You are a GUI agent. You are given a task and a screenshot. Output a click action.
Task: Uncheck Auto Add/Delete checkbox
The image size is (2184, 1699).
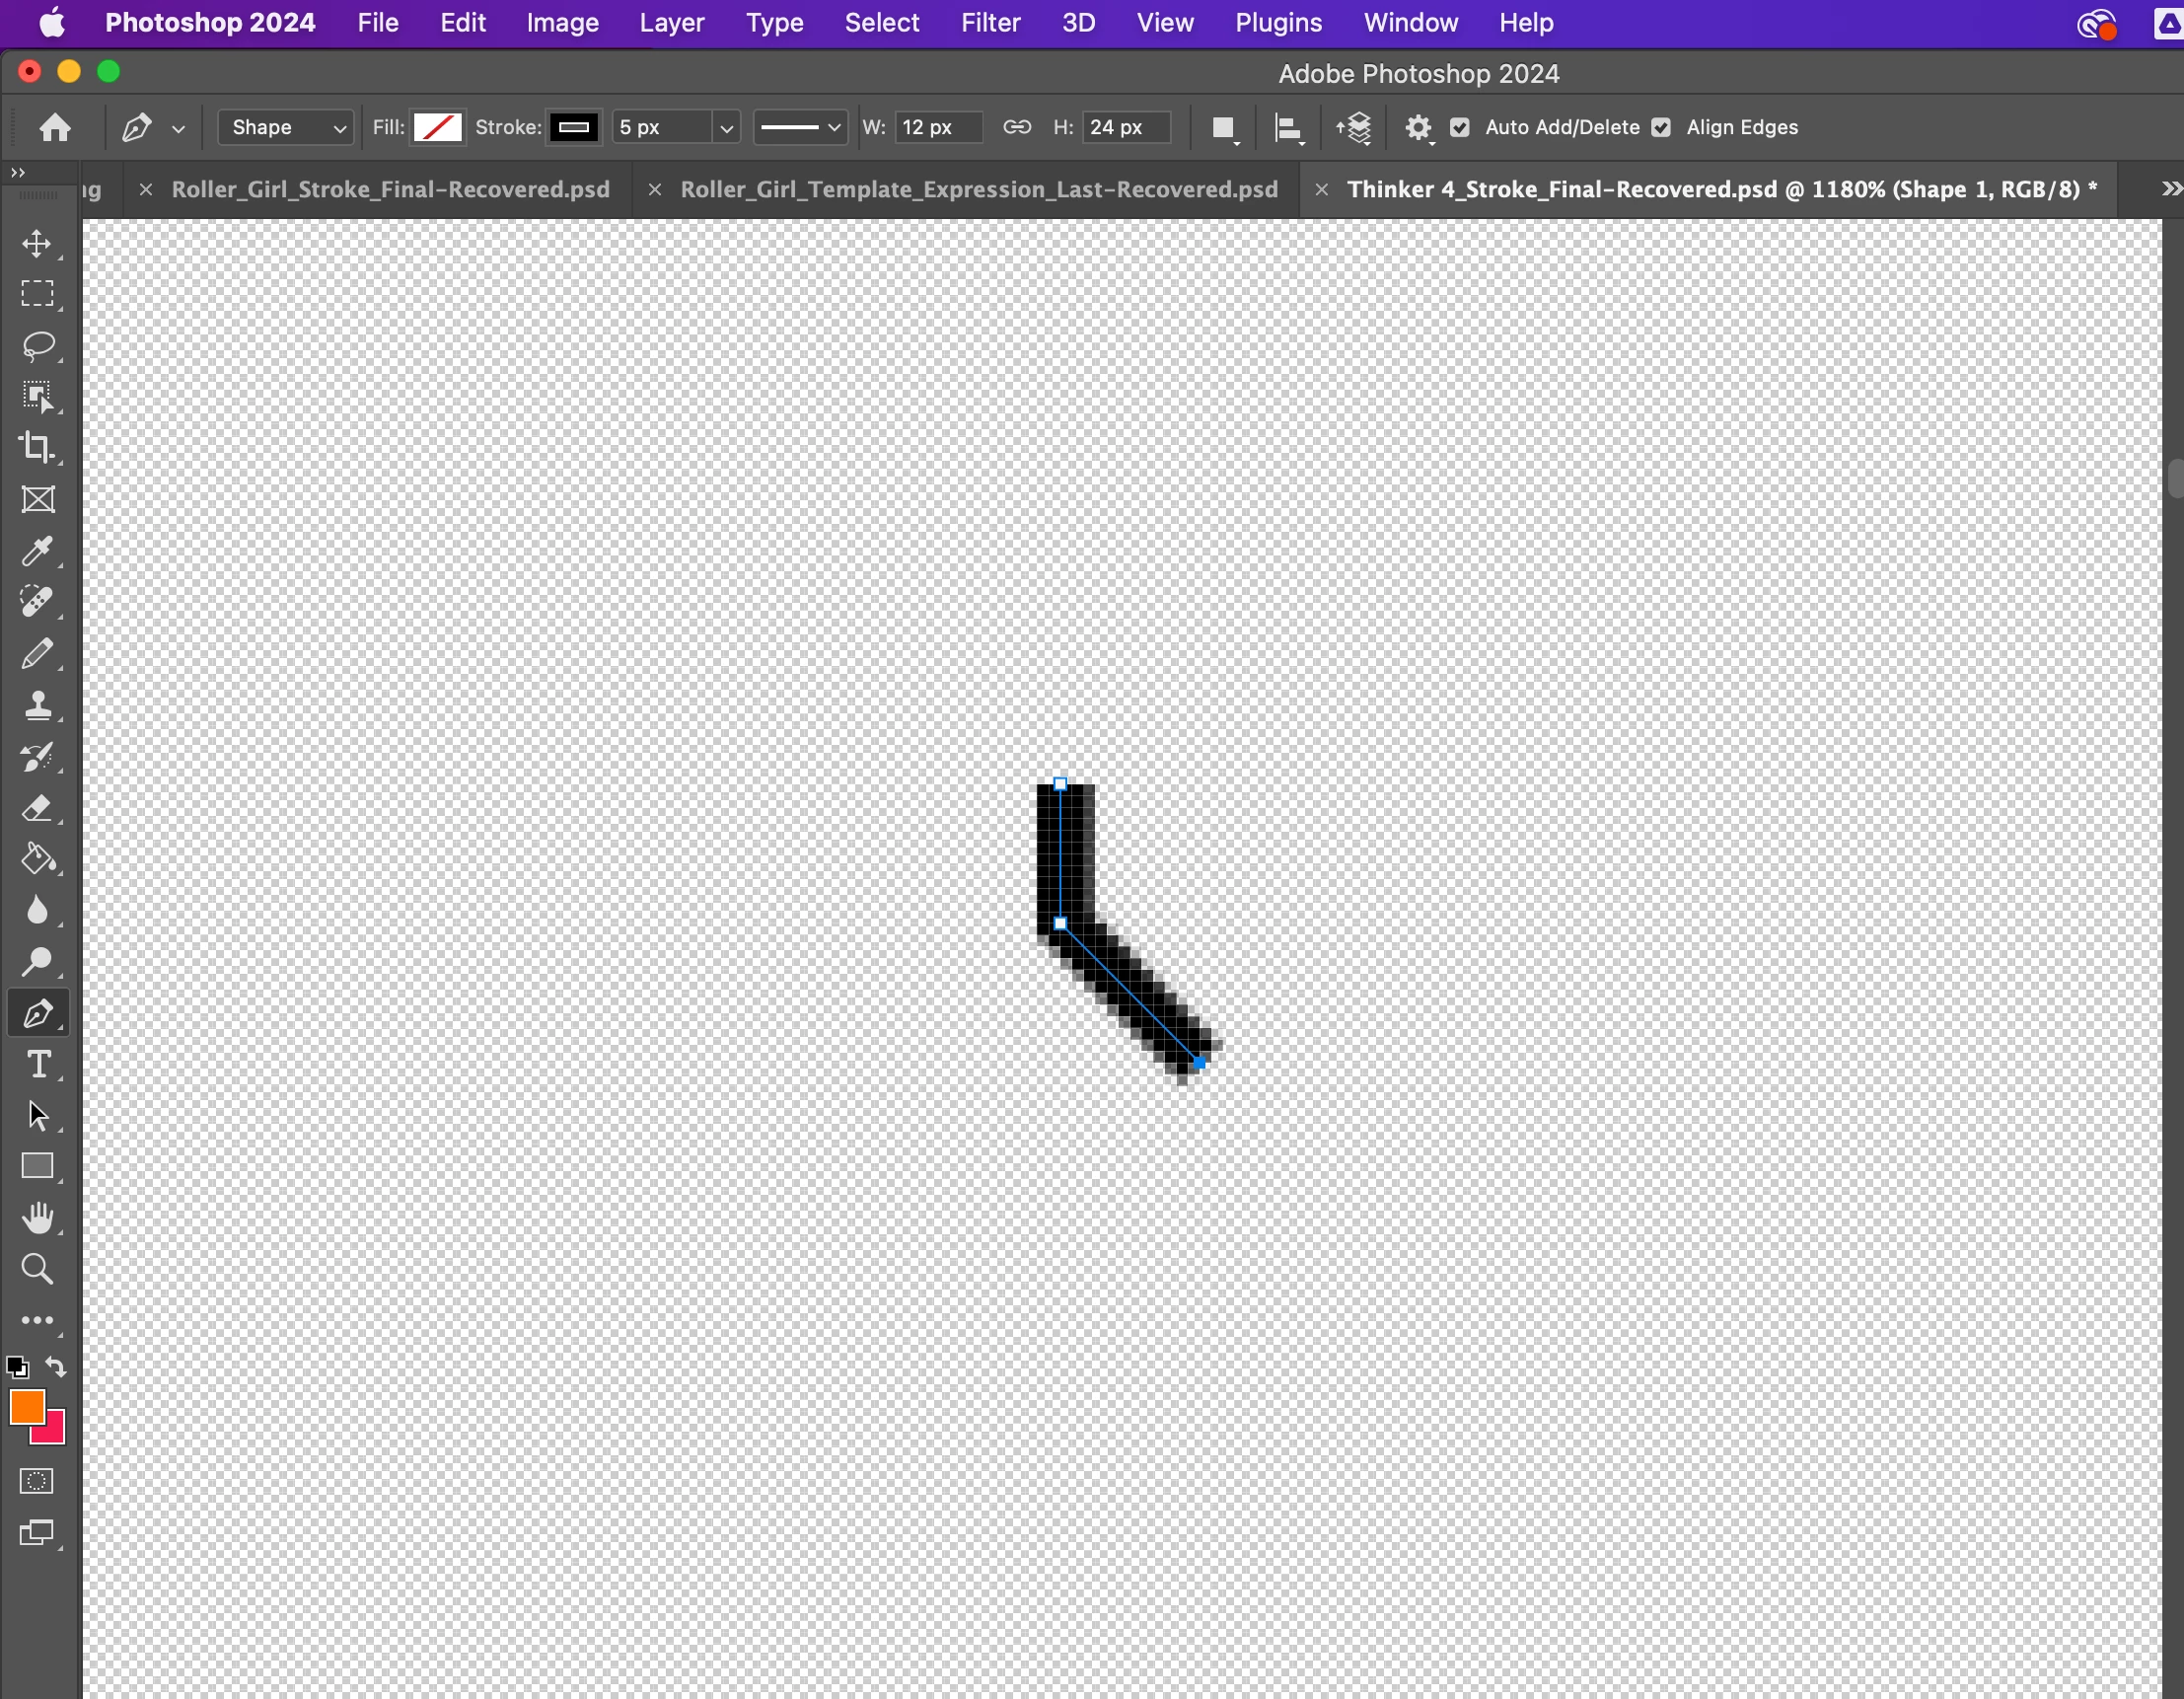tap(1459, 127)
